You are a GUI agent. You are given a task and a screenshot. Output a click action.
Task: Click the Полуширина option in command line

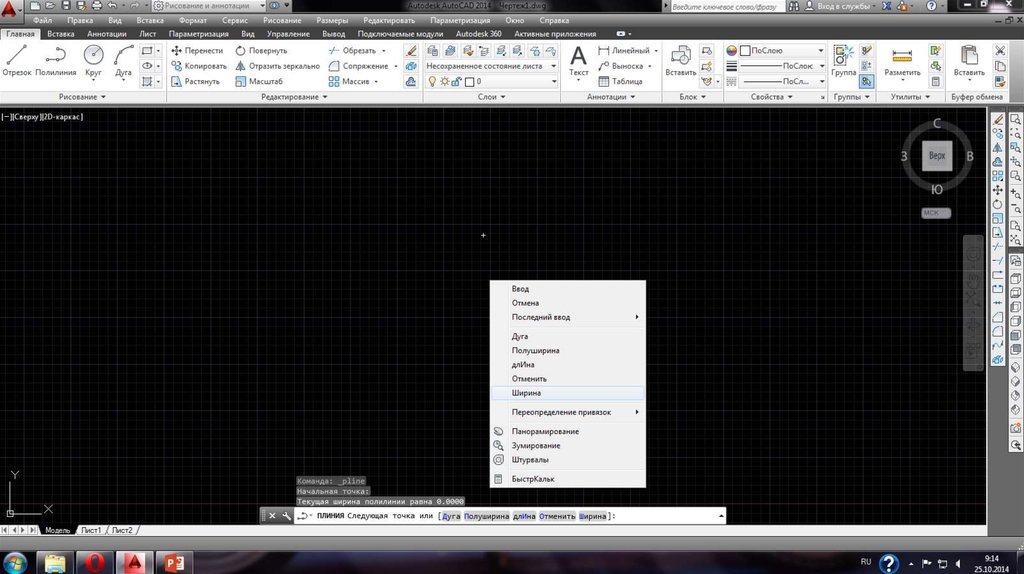tap(487, 516)
